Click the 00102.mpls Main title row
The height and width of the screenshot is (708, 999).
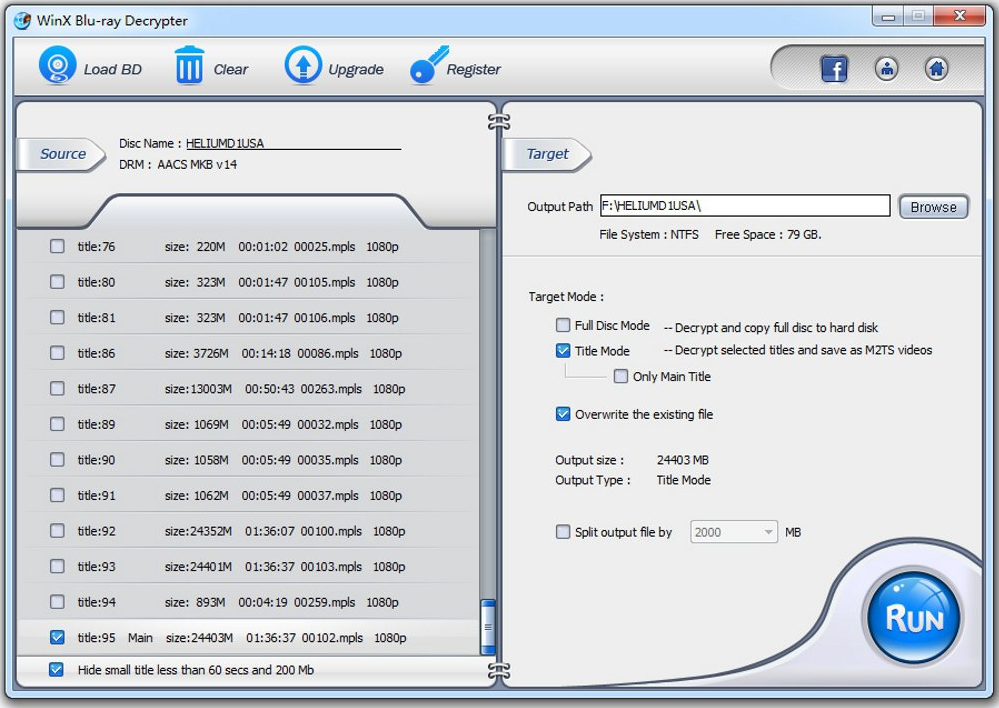(248, 637)
